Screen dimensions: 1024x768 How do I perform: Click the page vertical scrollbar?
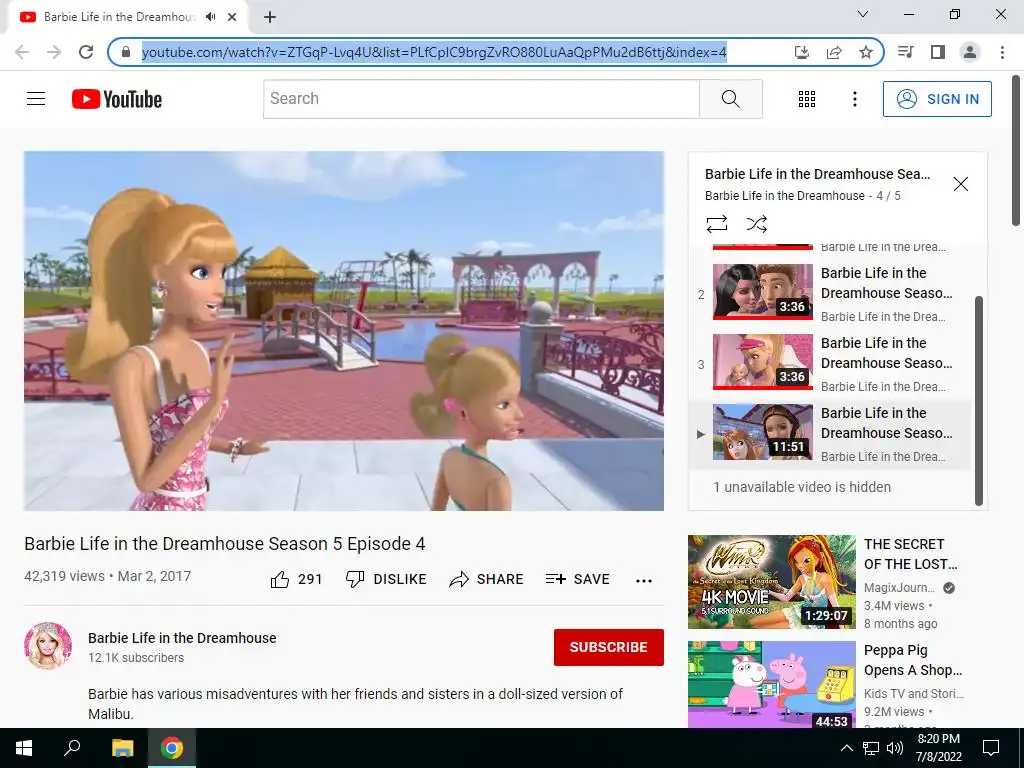[1016, 152]
